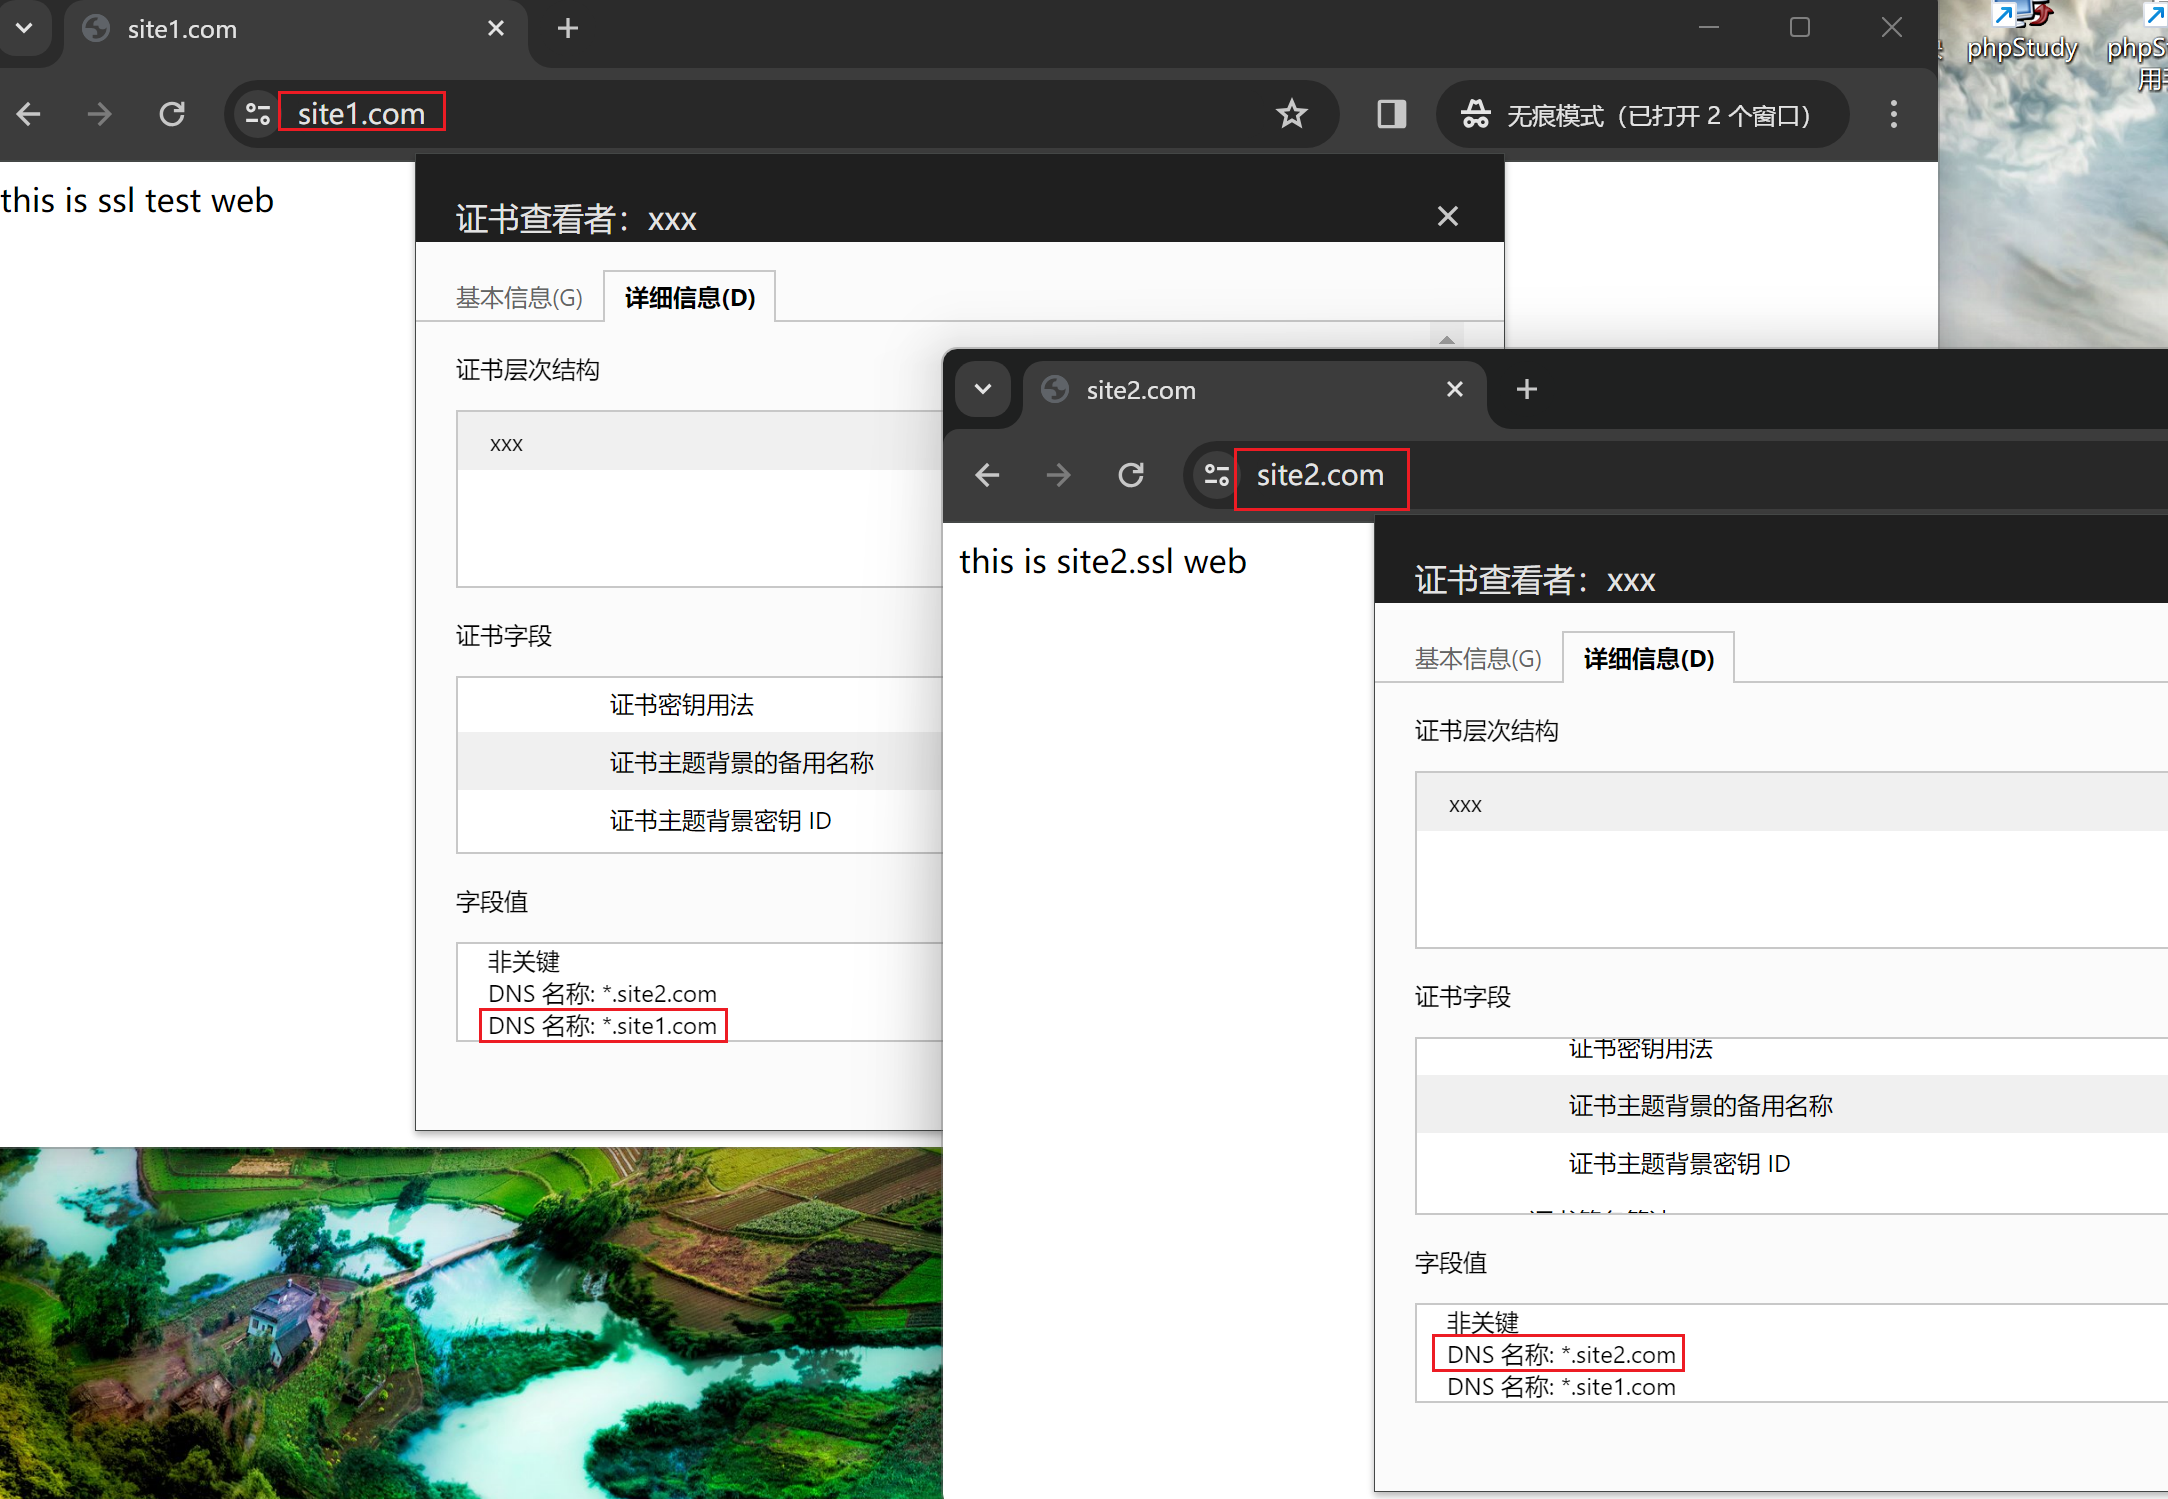Screen dimensions: 2168x1499
Task: Reload the site2.com page
Action: (x=1130, y=475)
